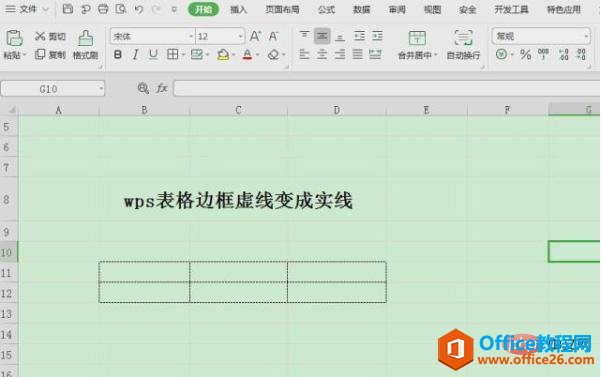Open the number format dropdown (常规)

click(586, 36)
